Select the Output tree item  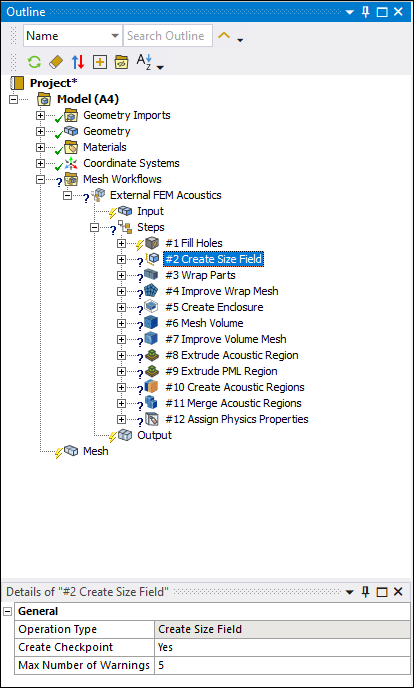154,435
